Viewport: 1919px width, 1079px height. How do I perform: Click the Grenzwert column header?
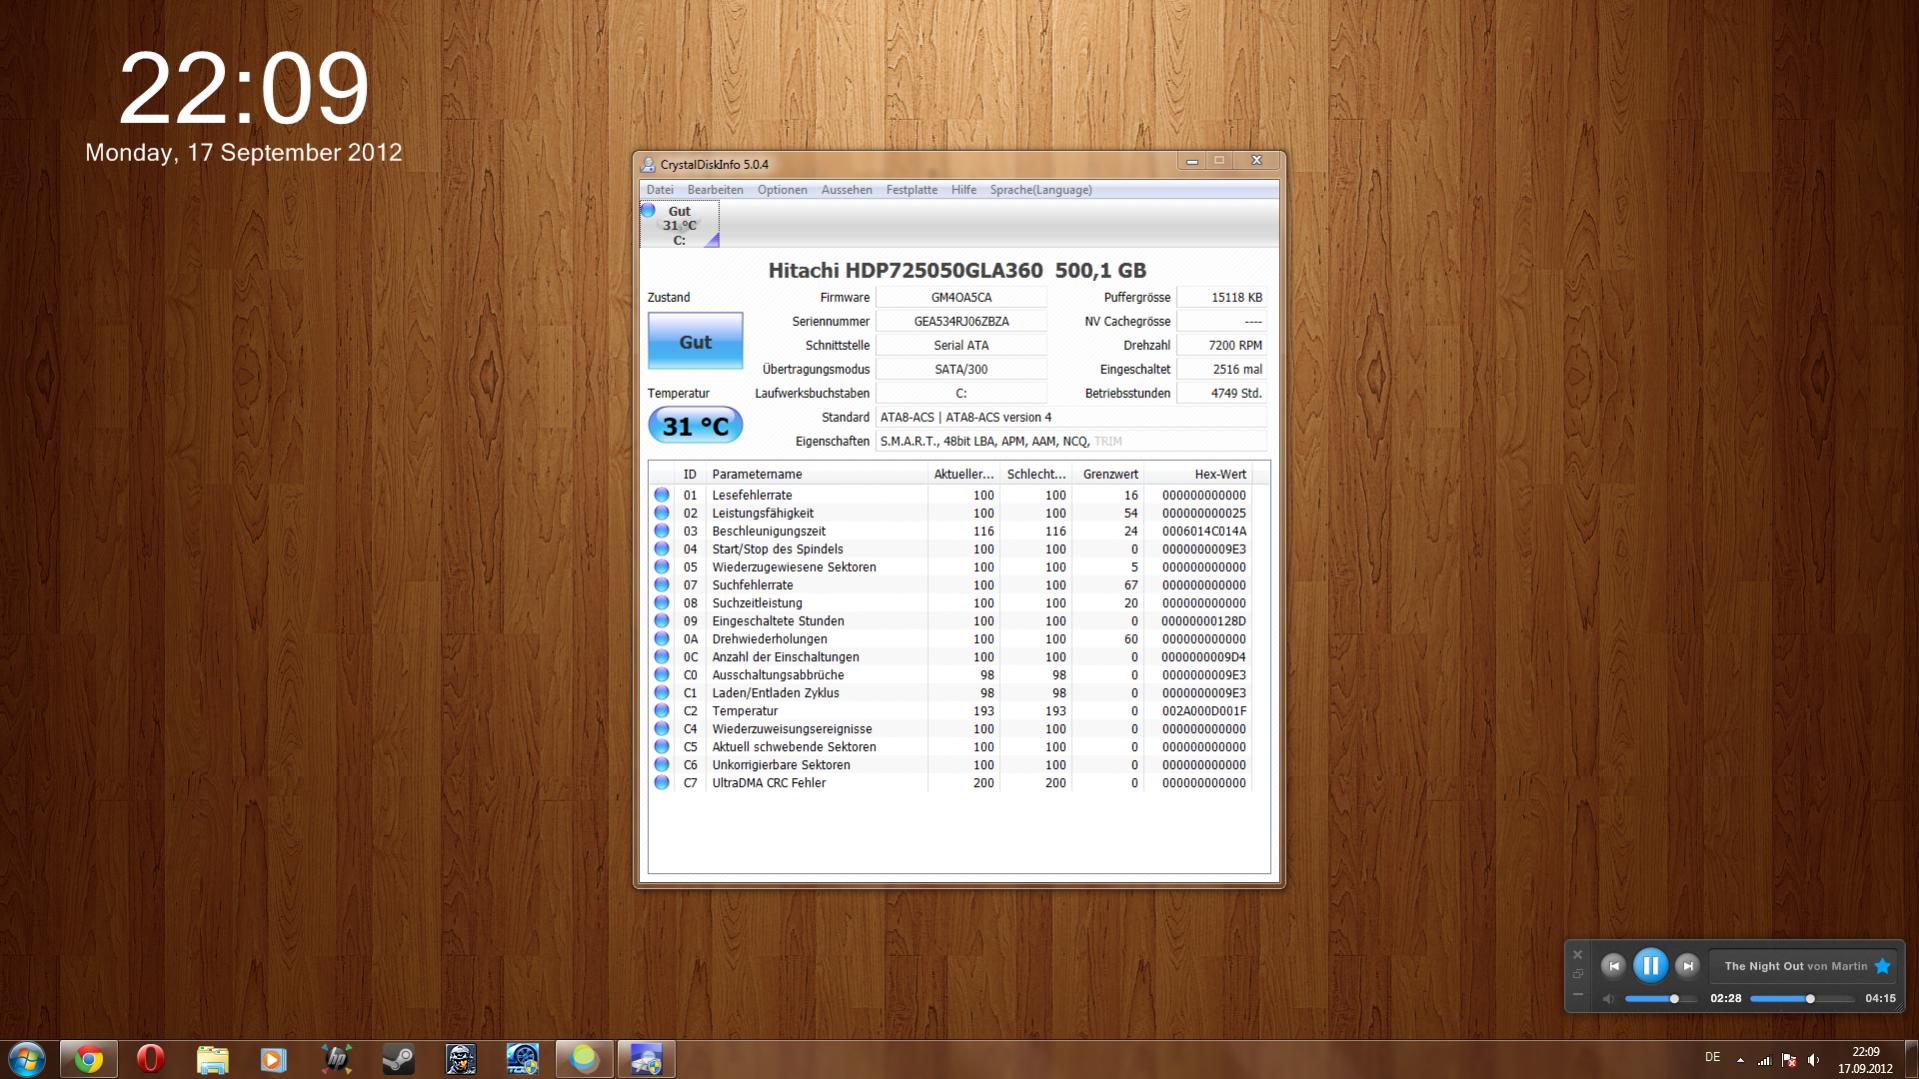click(1108, 474)
